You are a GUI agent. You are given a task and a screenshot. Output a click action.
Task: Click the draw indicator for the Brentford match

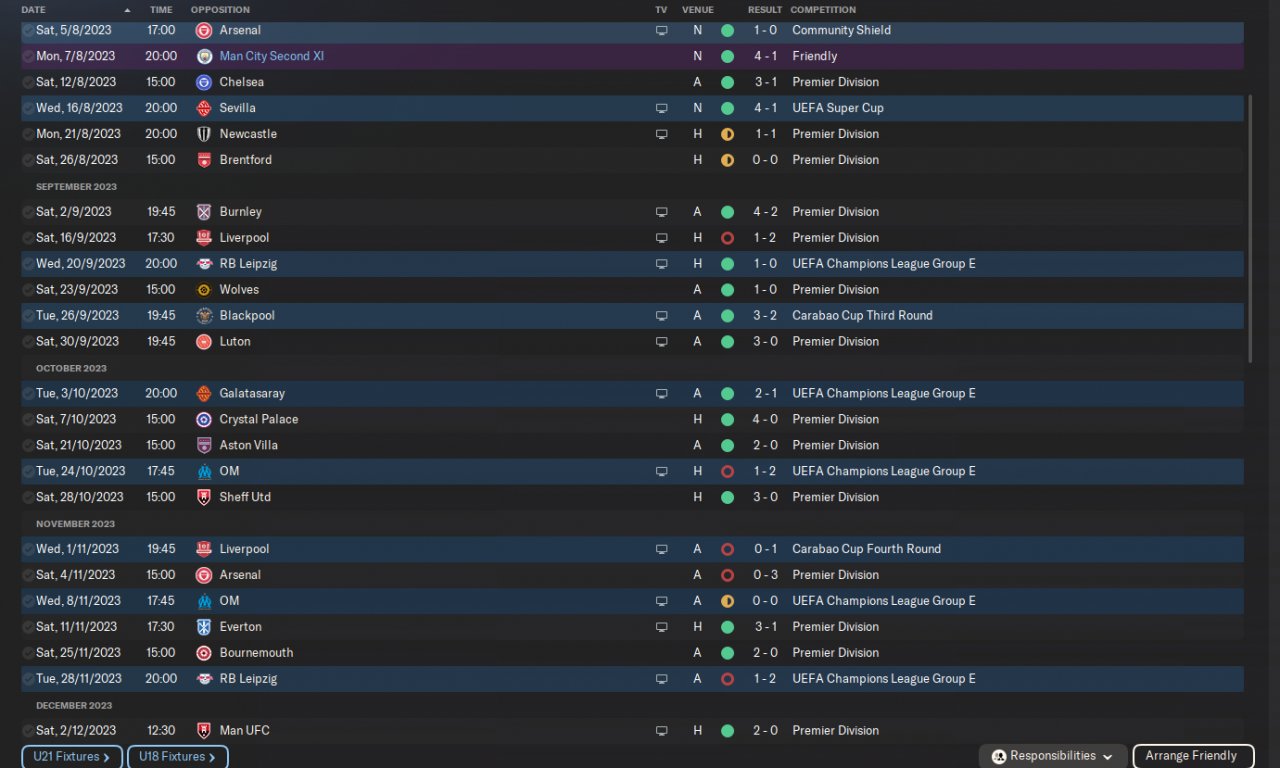pos(727,160)
